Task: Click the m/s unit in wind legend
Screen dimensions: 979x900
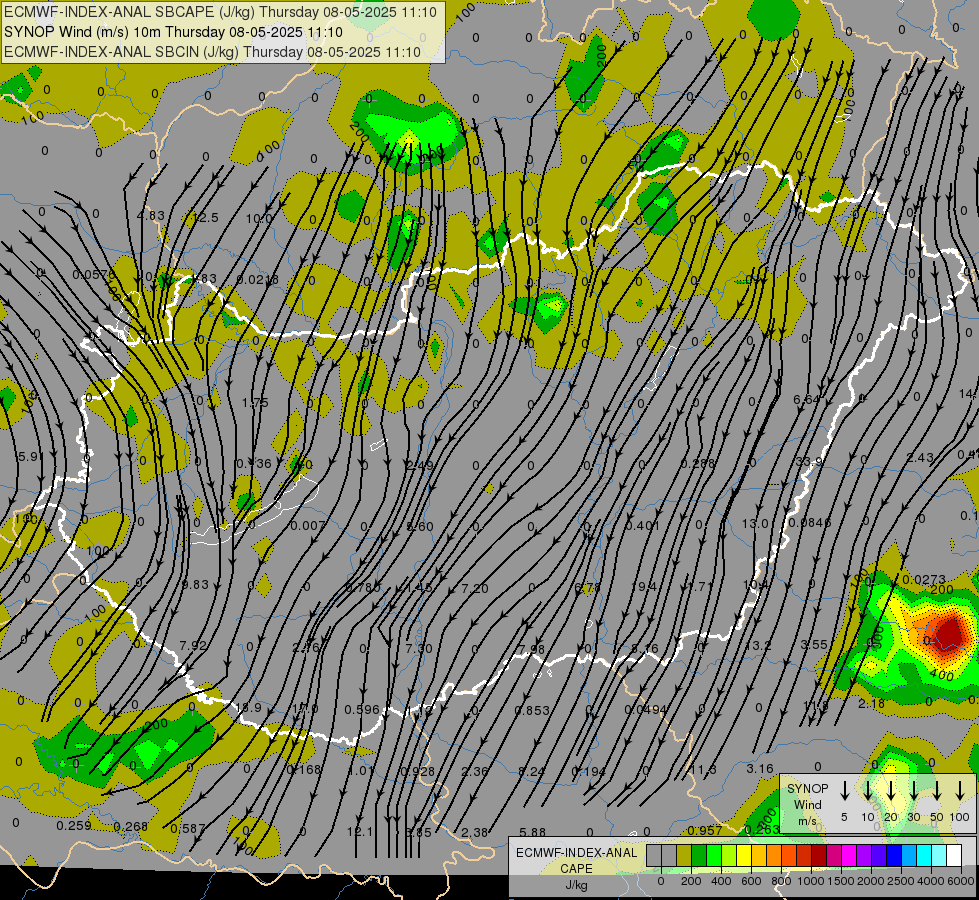Action: (807, 821)
